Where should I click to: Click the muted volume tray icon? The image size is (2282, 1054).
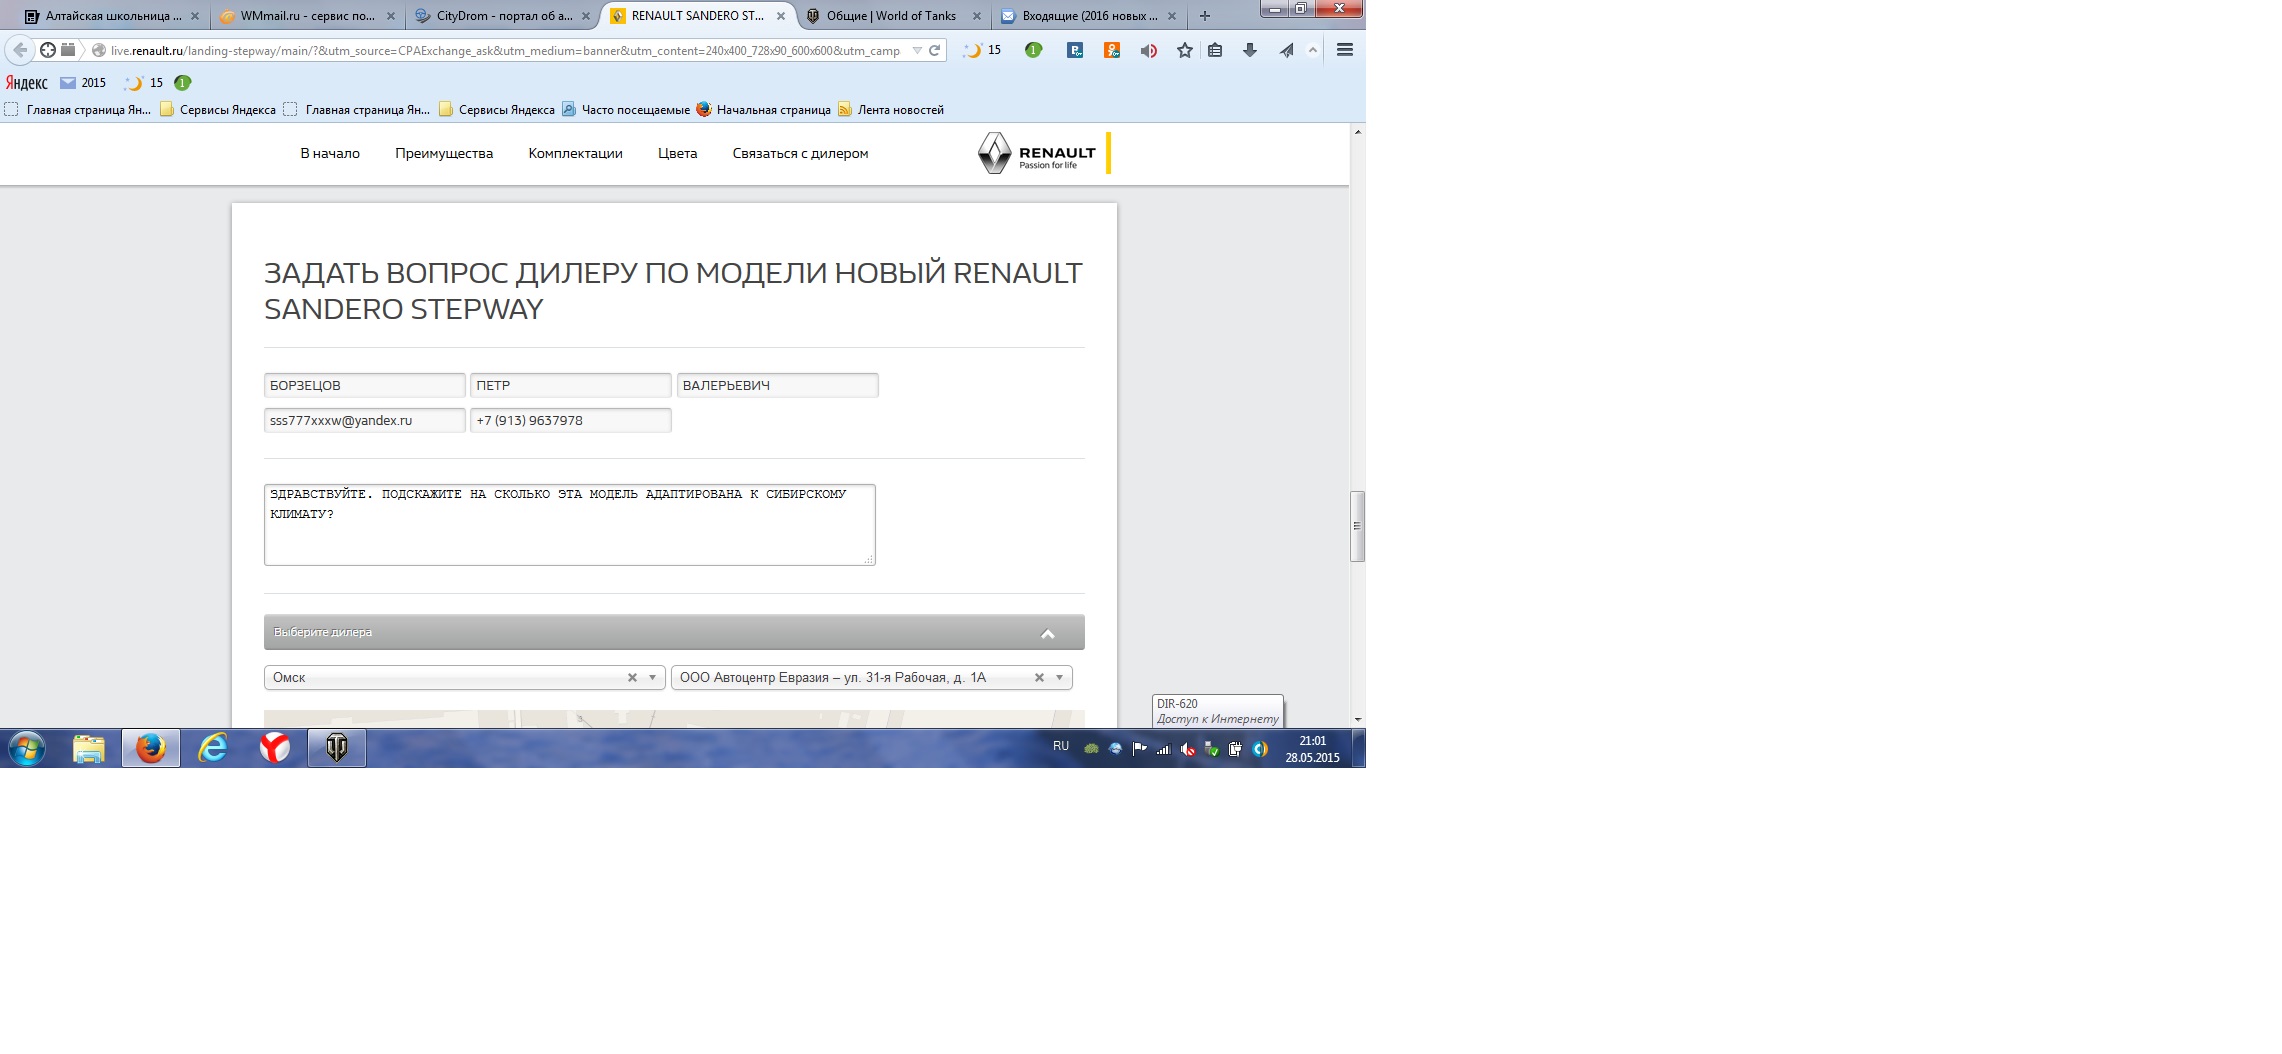click(1187, 748)
